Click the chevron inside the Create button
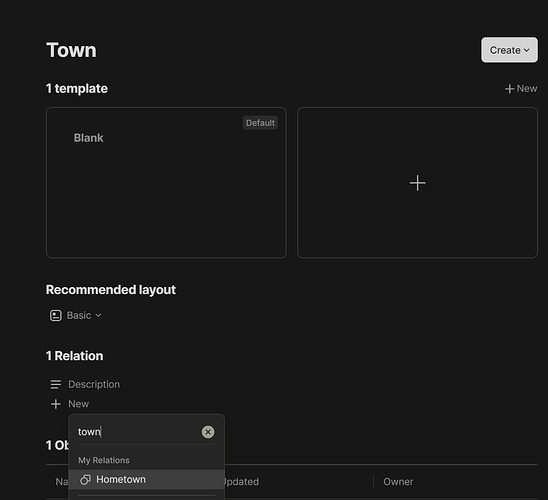Image resolution: width=548 pixels, height=500 pixels. point(527,50)
